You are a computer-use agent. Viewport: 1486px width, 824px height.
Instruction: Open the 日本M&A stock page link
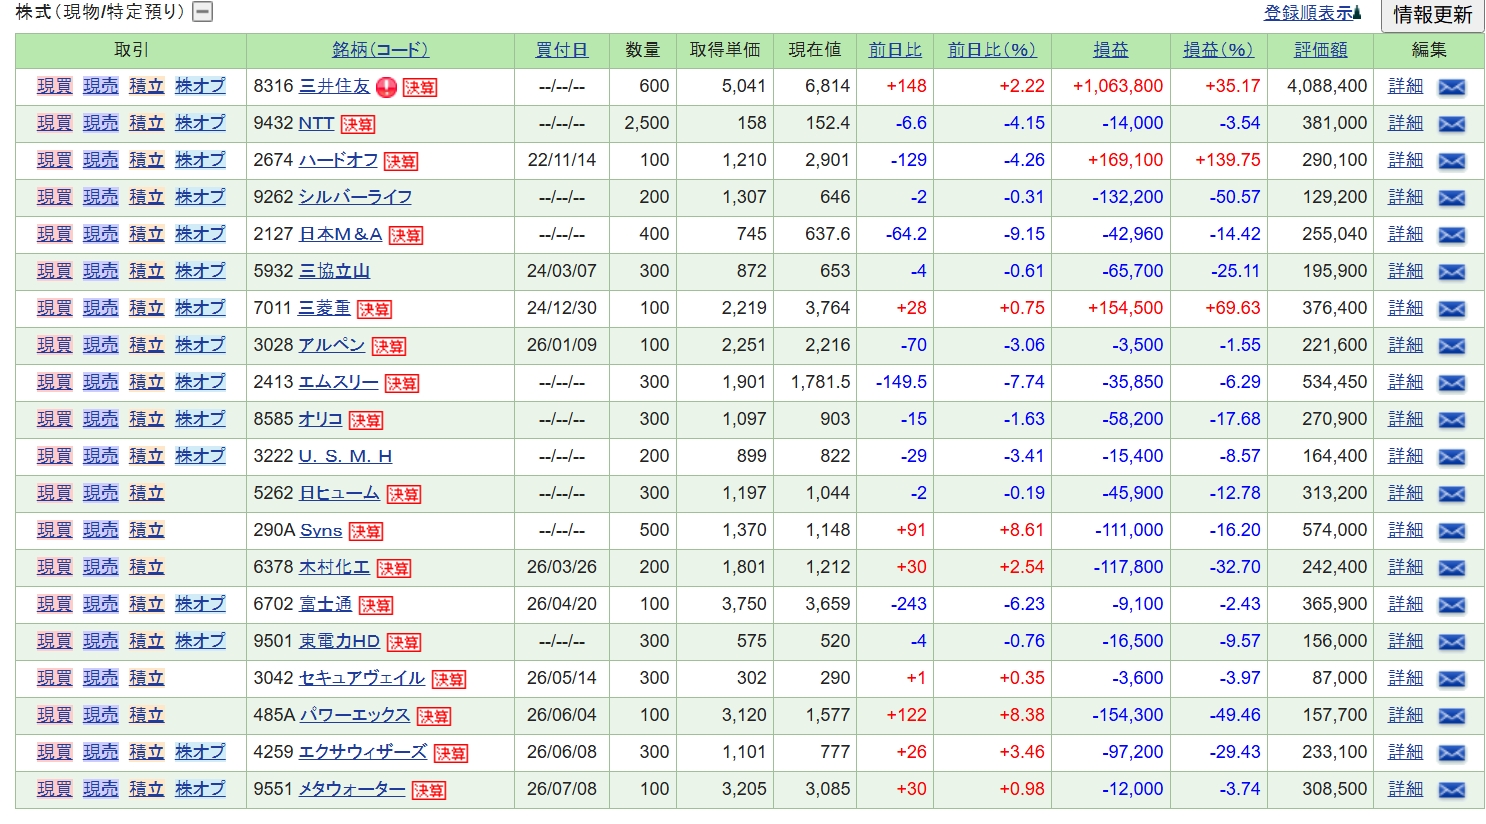pos(341,234)
